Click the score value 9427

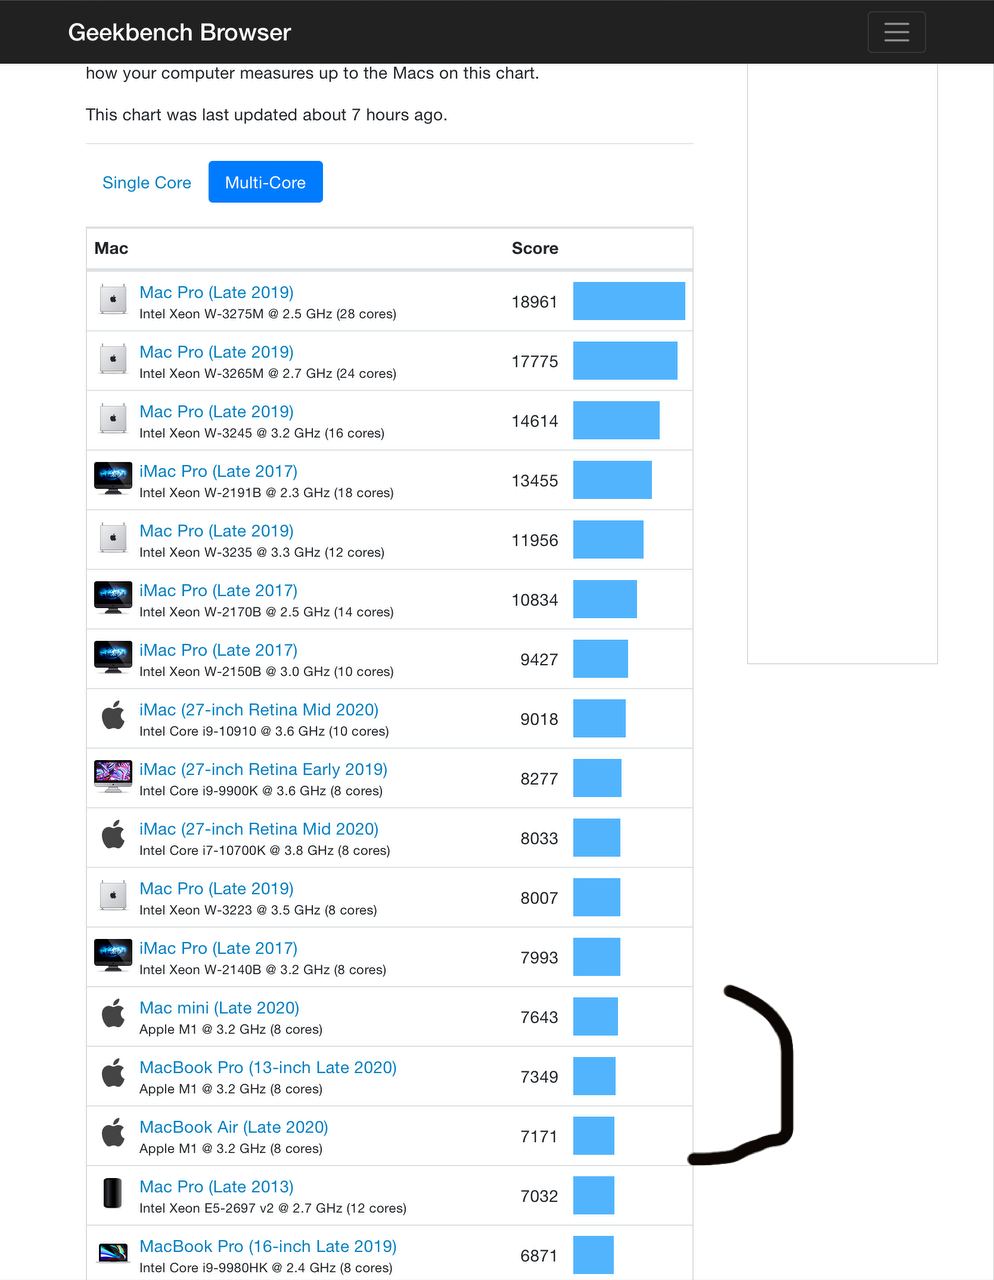[539, 659]
